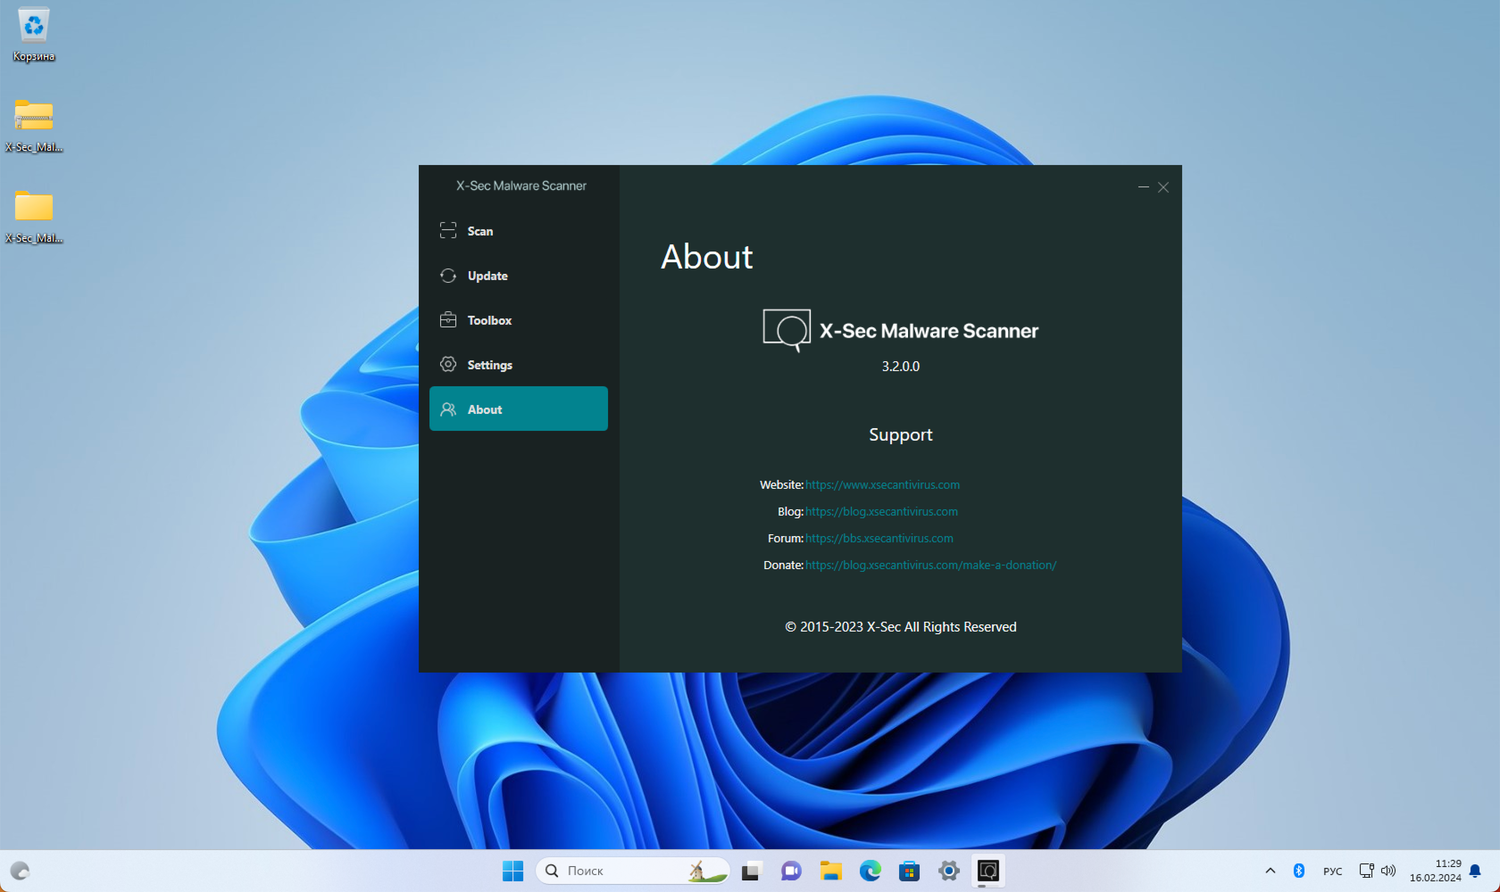This screenshot has width=1500, height=892.
Task: Select the About sidebar item
Action: pos(518,409)
